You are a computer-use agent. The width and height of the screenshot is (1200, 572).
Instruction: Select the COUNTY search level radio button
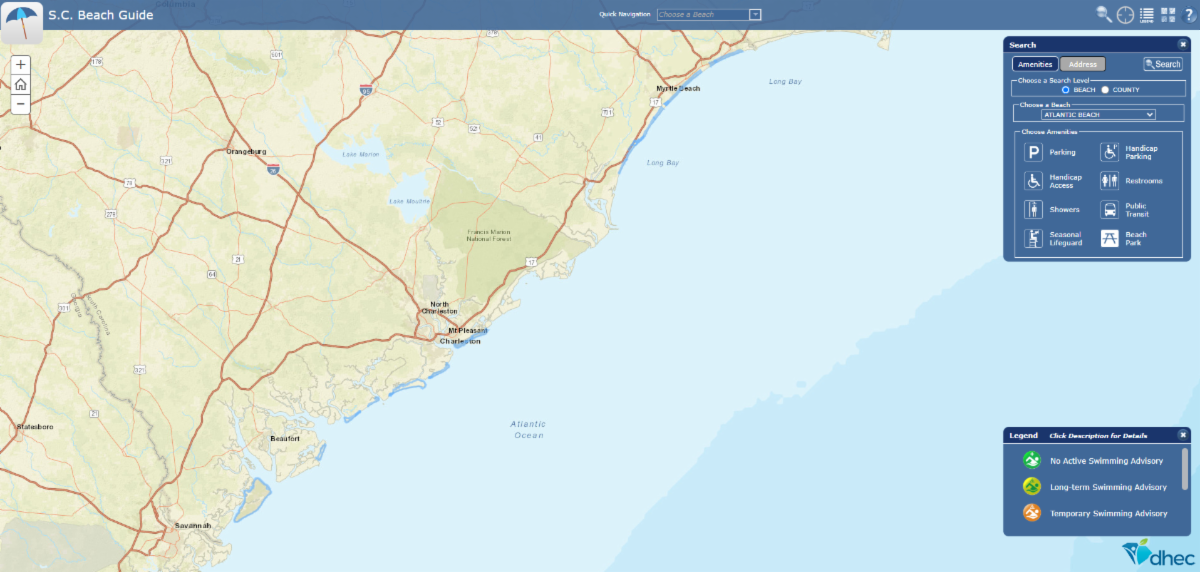[1105, 90]
